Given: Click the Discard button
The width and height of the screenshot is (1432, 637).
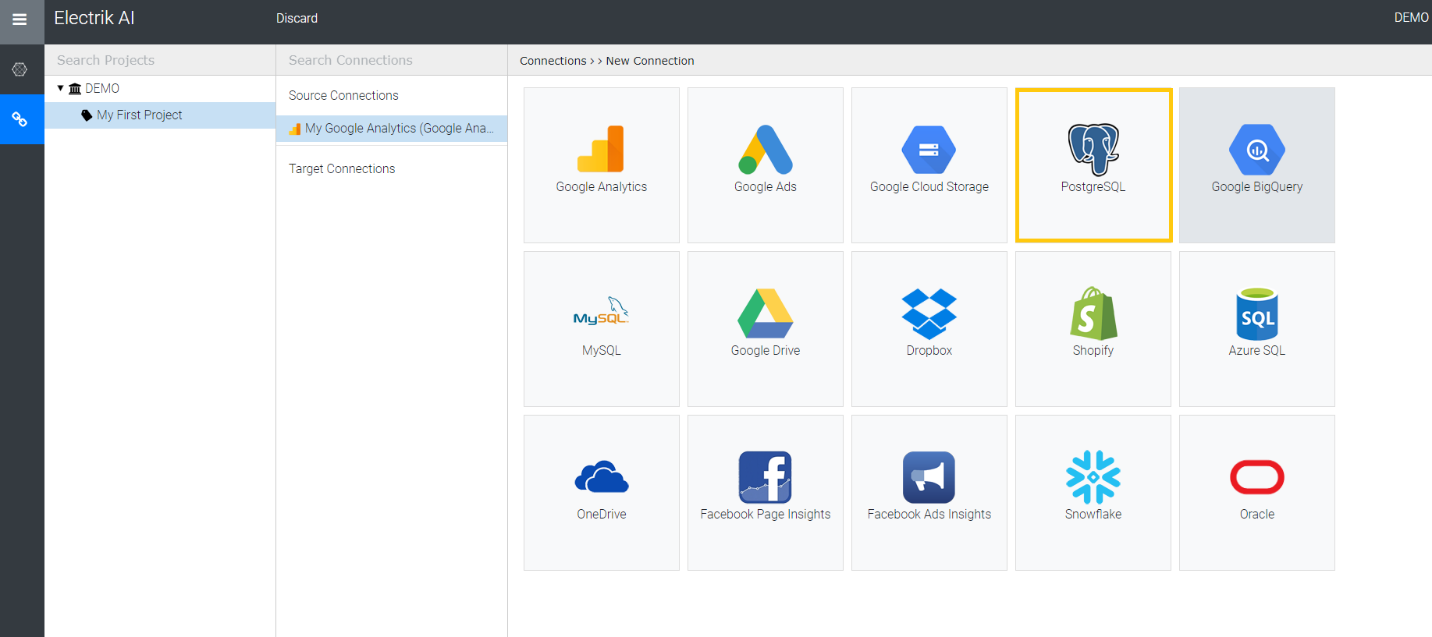Looking at the screenshot, I should [297, 18].
